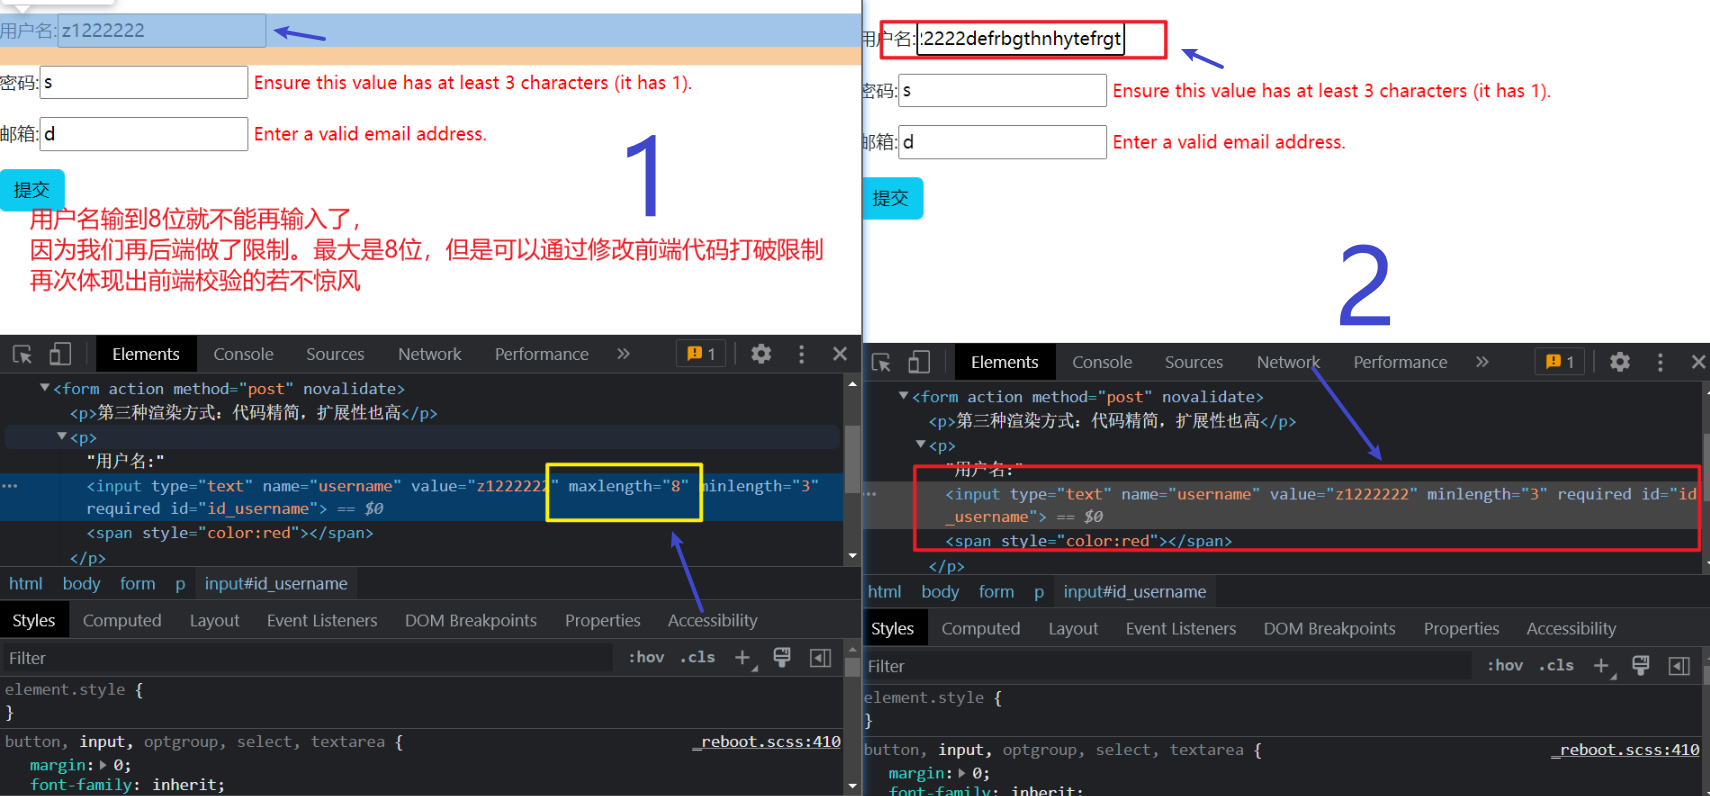1710x796 pixels.
Task: Click the right username input field
Action: [x=1021, y=39]
